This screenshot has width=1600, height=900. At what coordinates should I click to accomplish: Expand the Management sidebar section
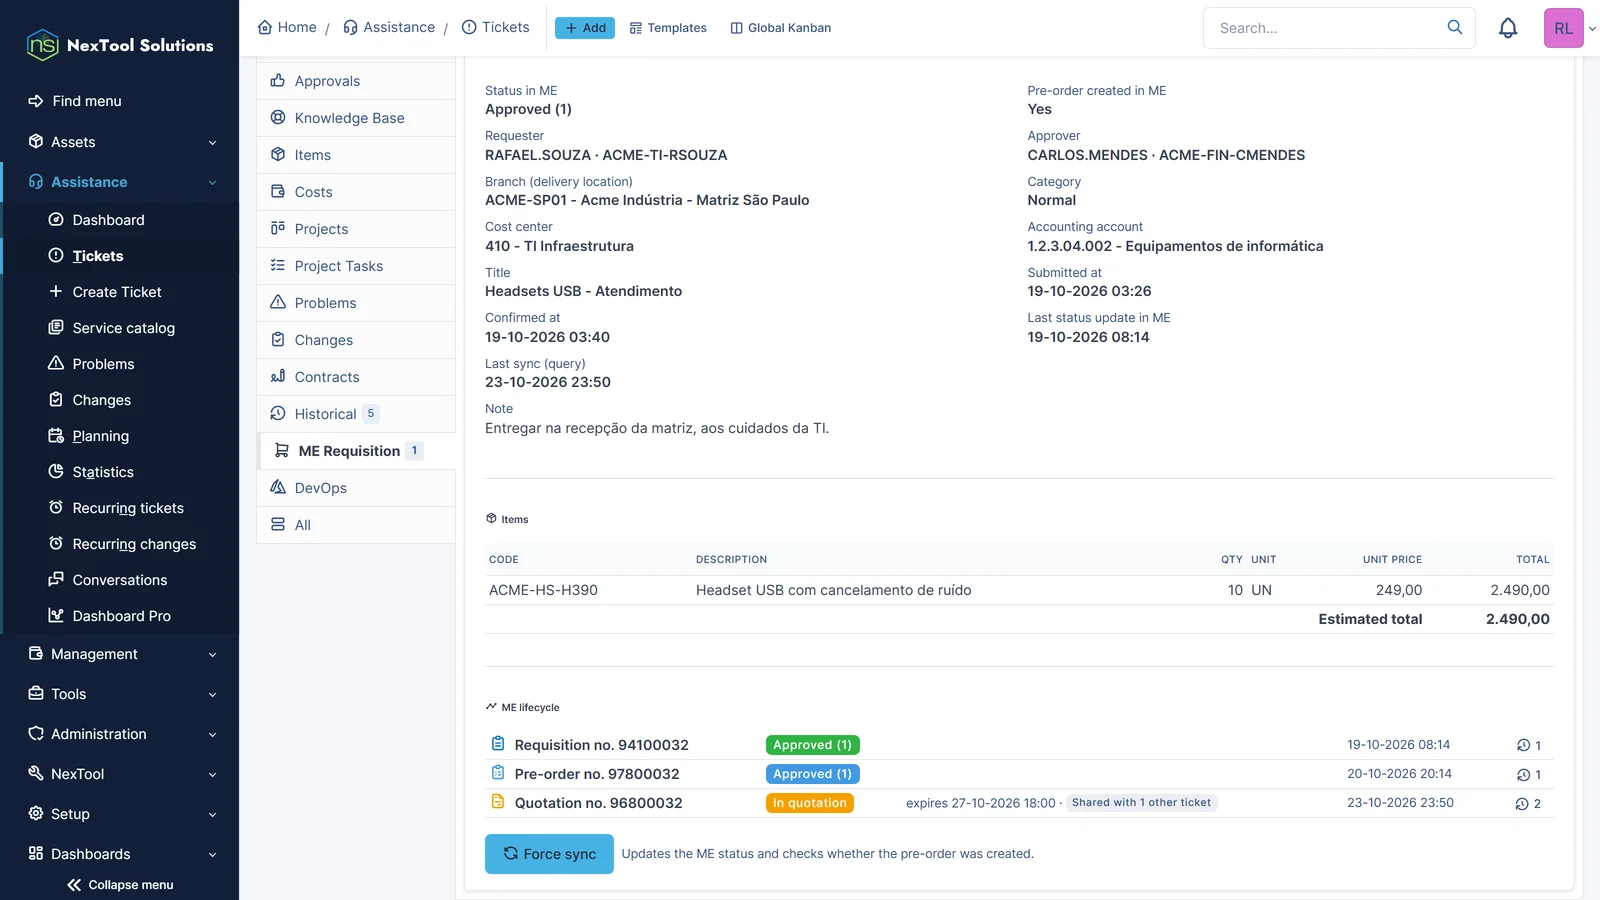120,654
